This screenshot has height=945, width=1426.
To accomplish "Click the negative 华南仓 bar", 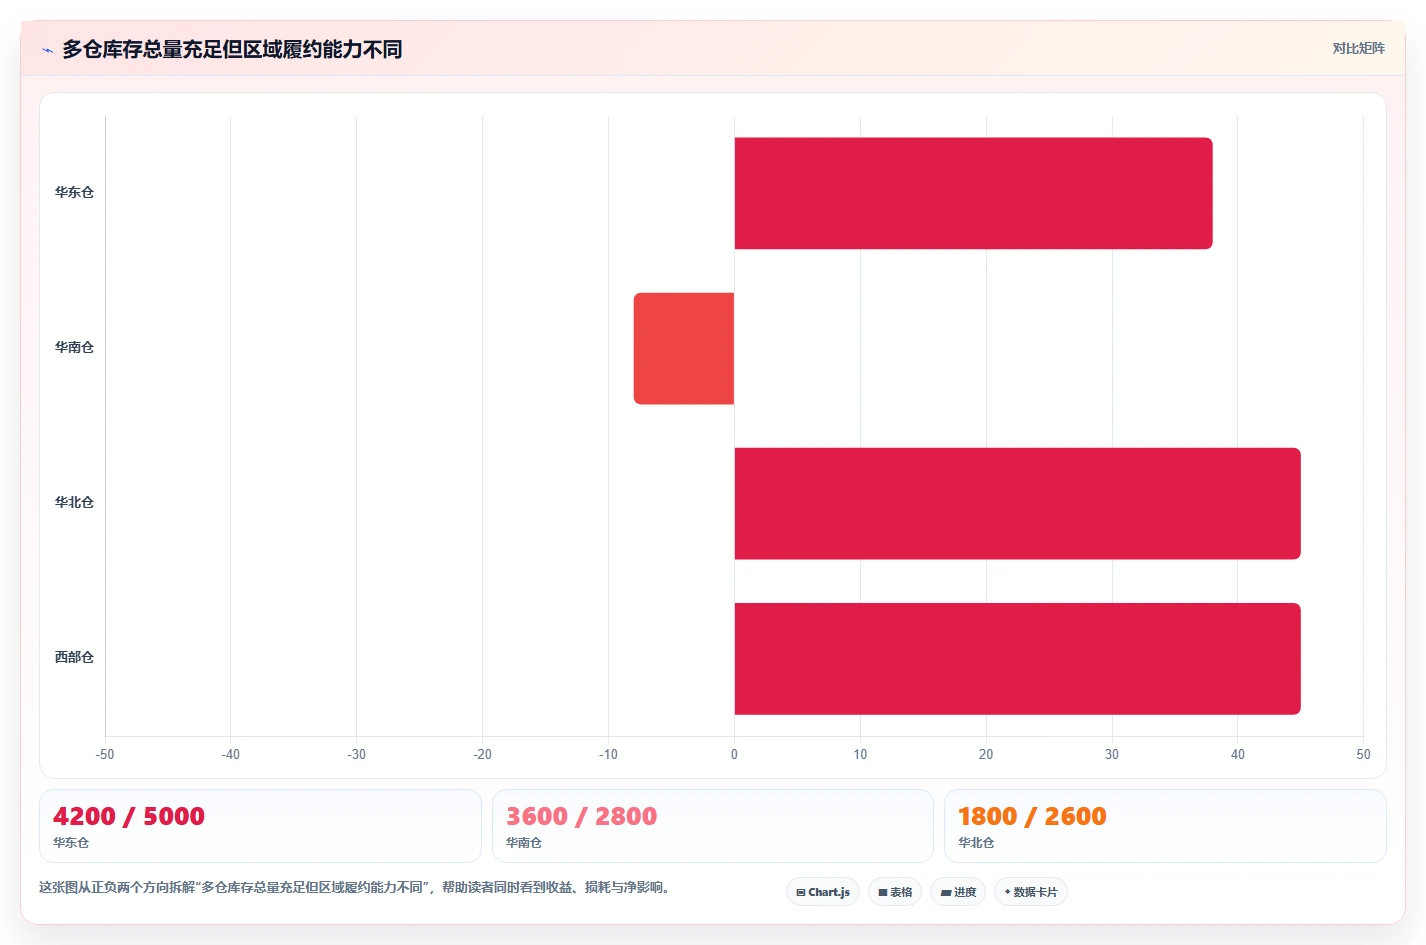I will (684, 348).
